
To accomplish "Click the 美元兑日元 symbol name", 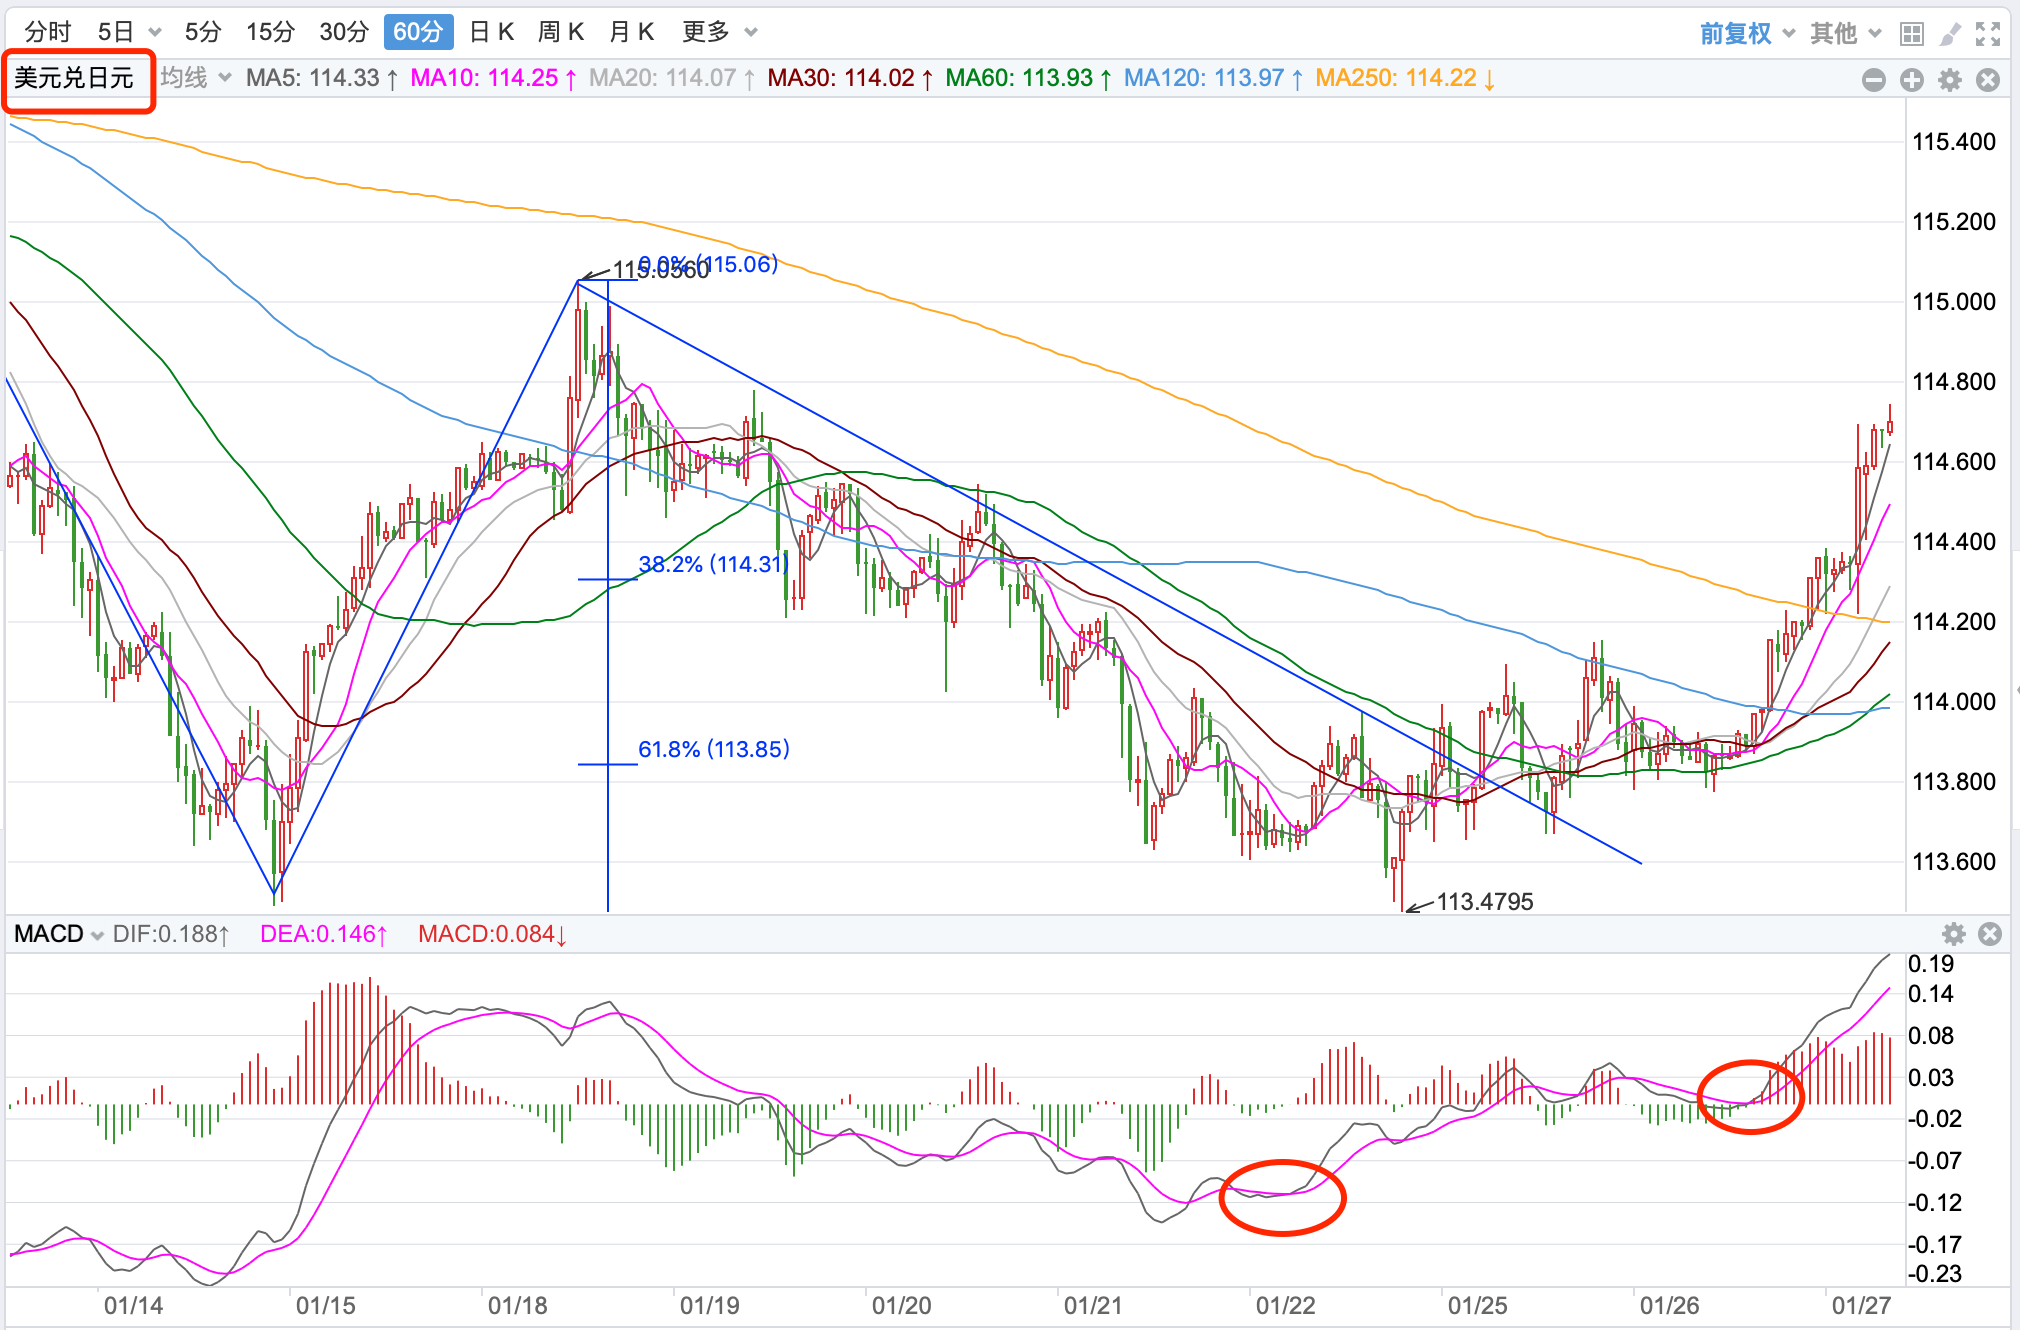I will [x=74, y=78].
